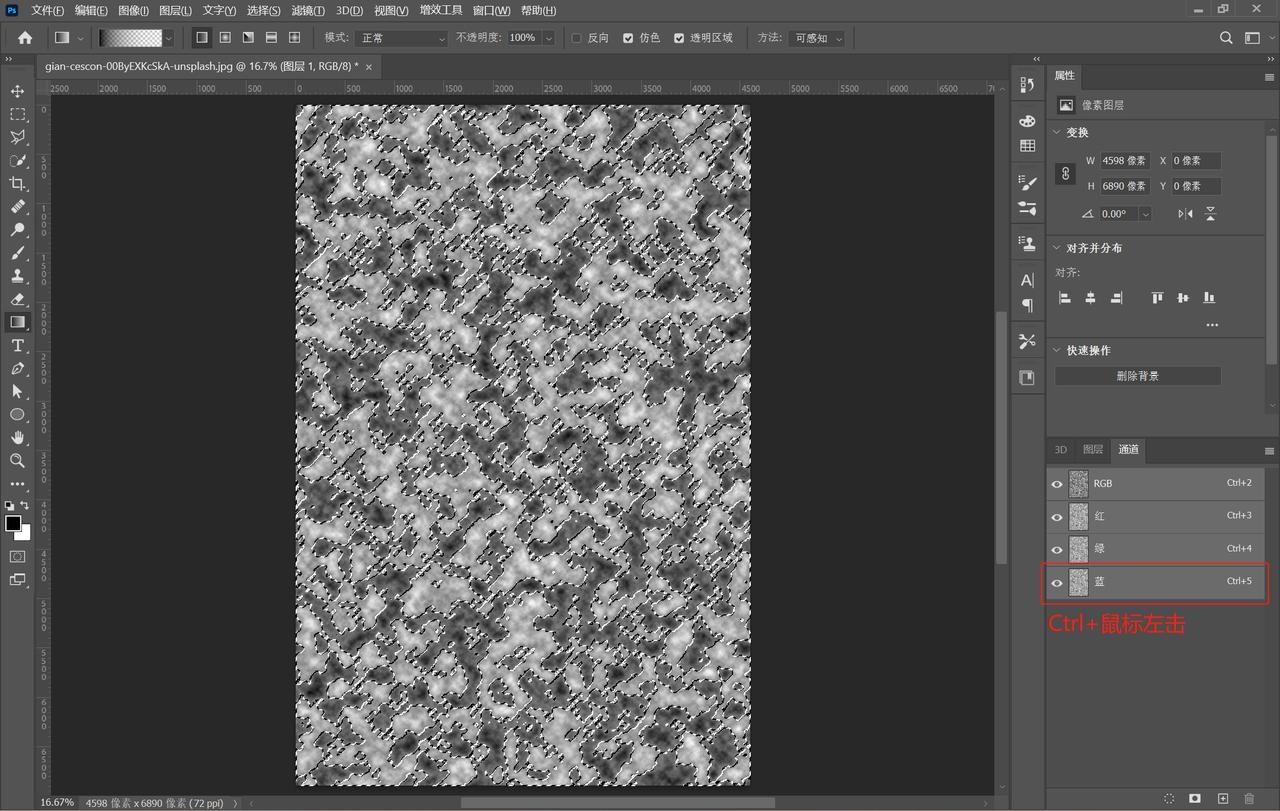Select the Move tool
Image resolution: width=1280 pixels, height=811 pixels.
coord(17,92)
